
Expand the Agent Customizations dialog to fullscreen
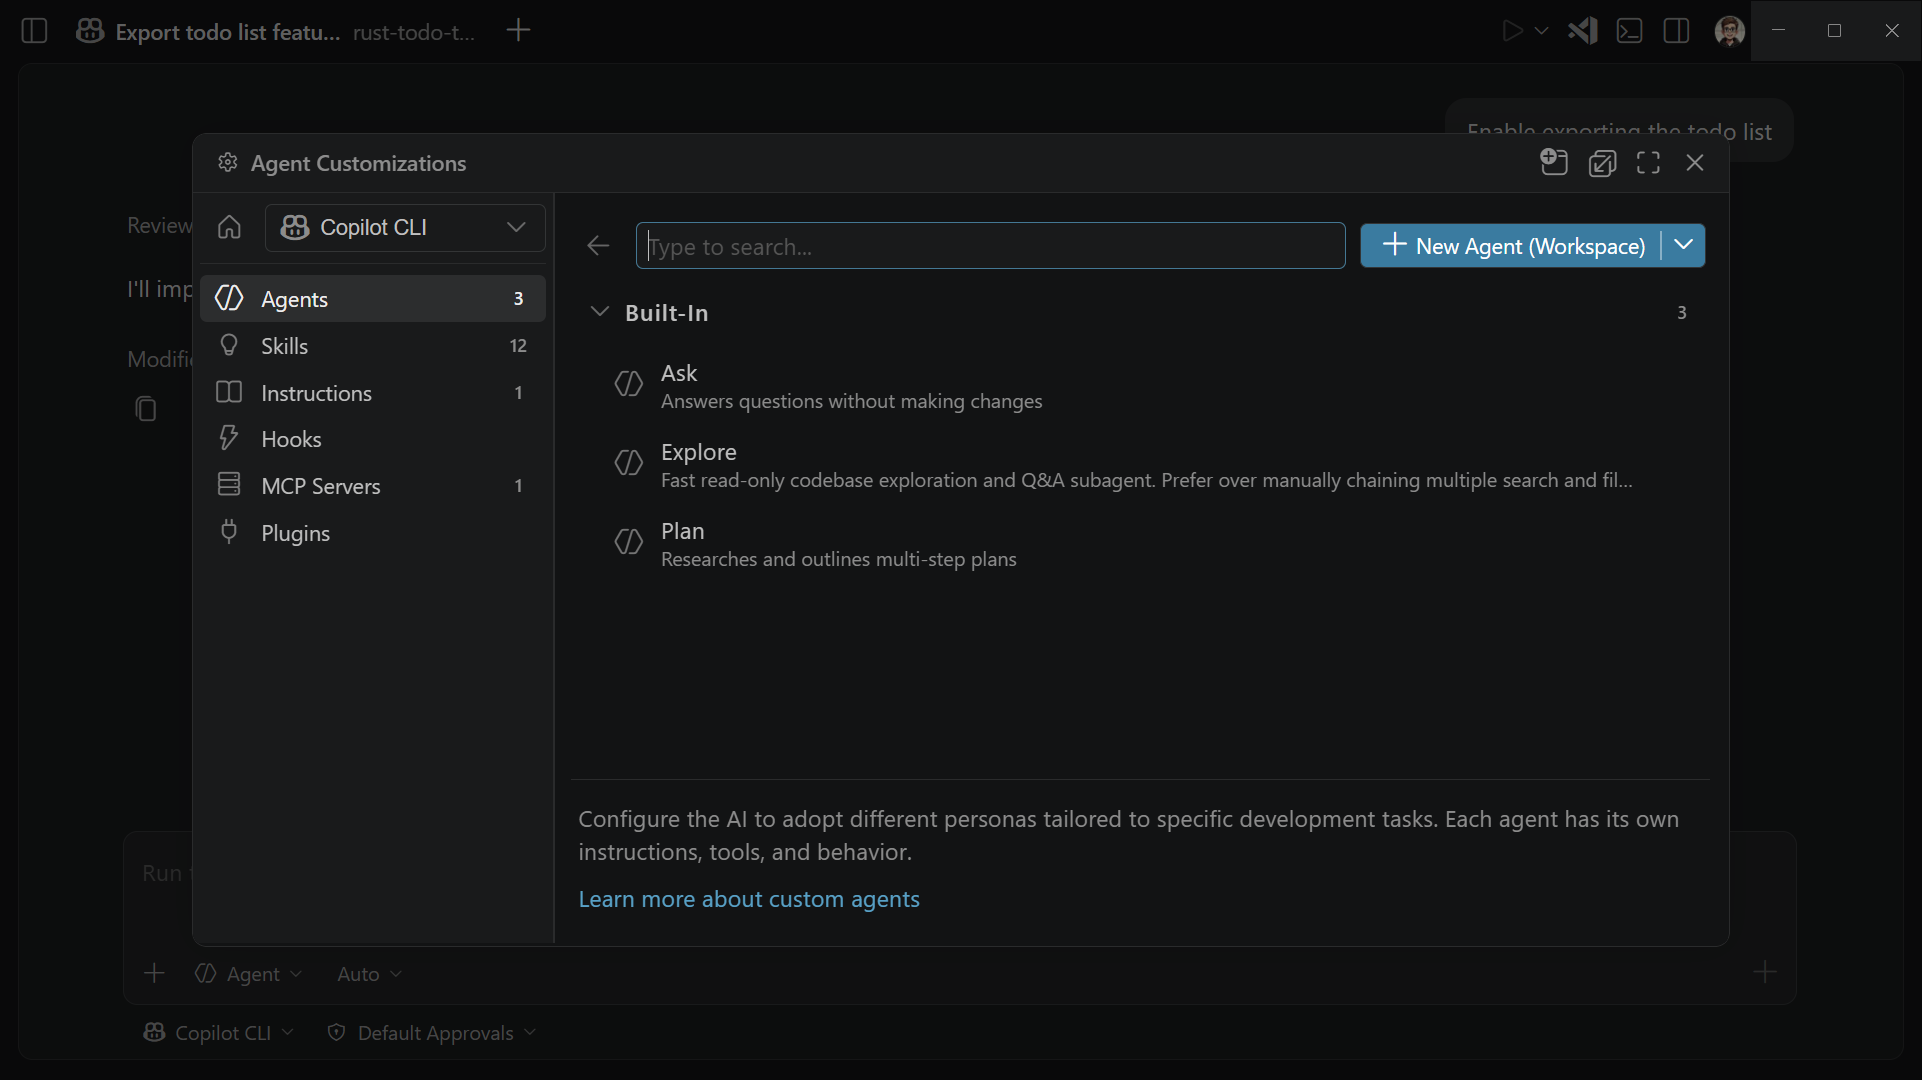click(x=1648, y=162)
